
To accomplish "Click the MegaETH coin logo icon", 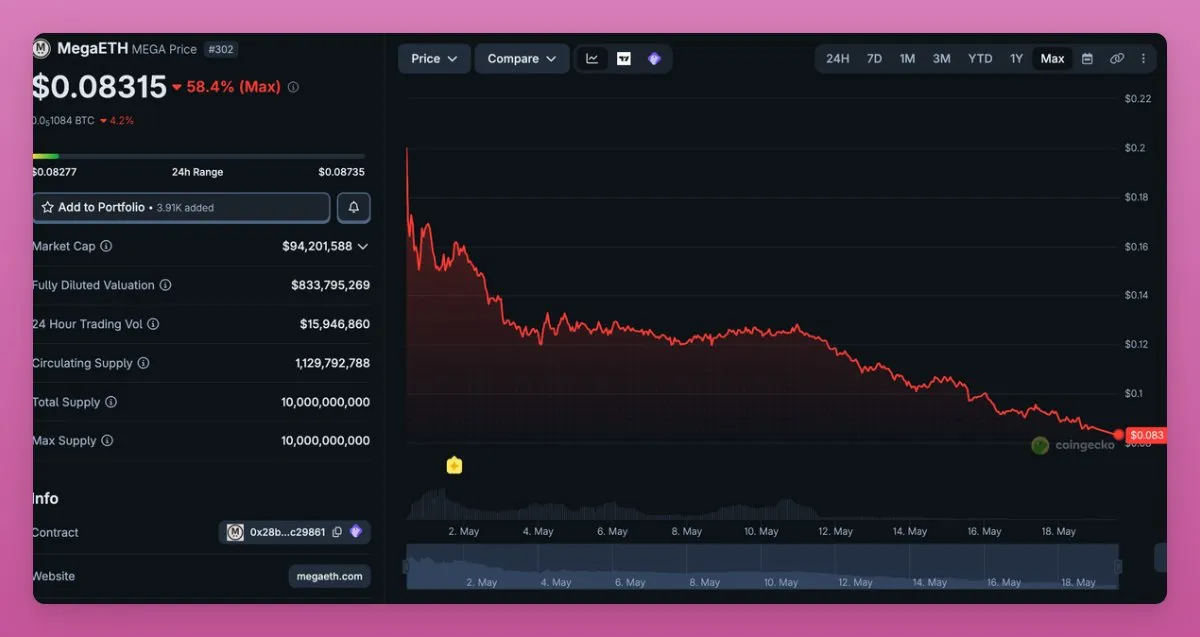I will [x=41, y=48].
